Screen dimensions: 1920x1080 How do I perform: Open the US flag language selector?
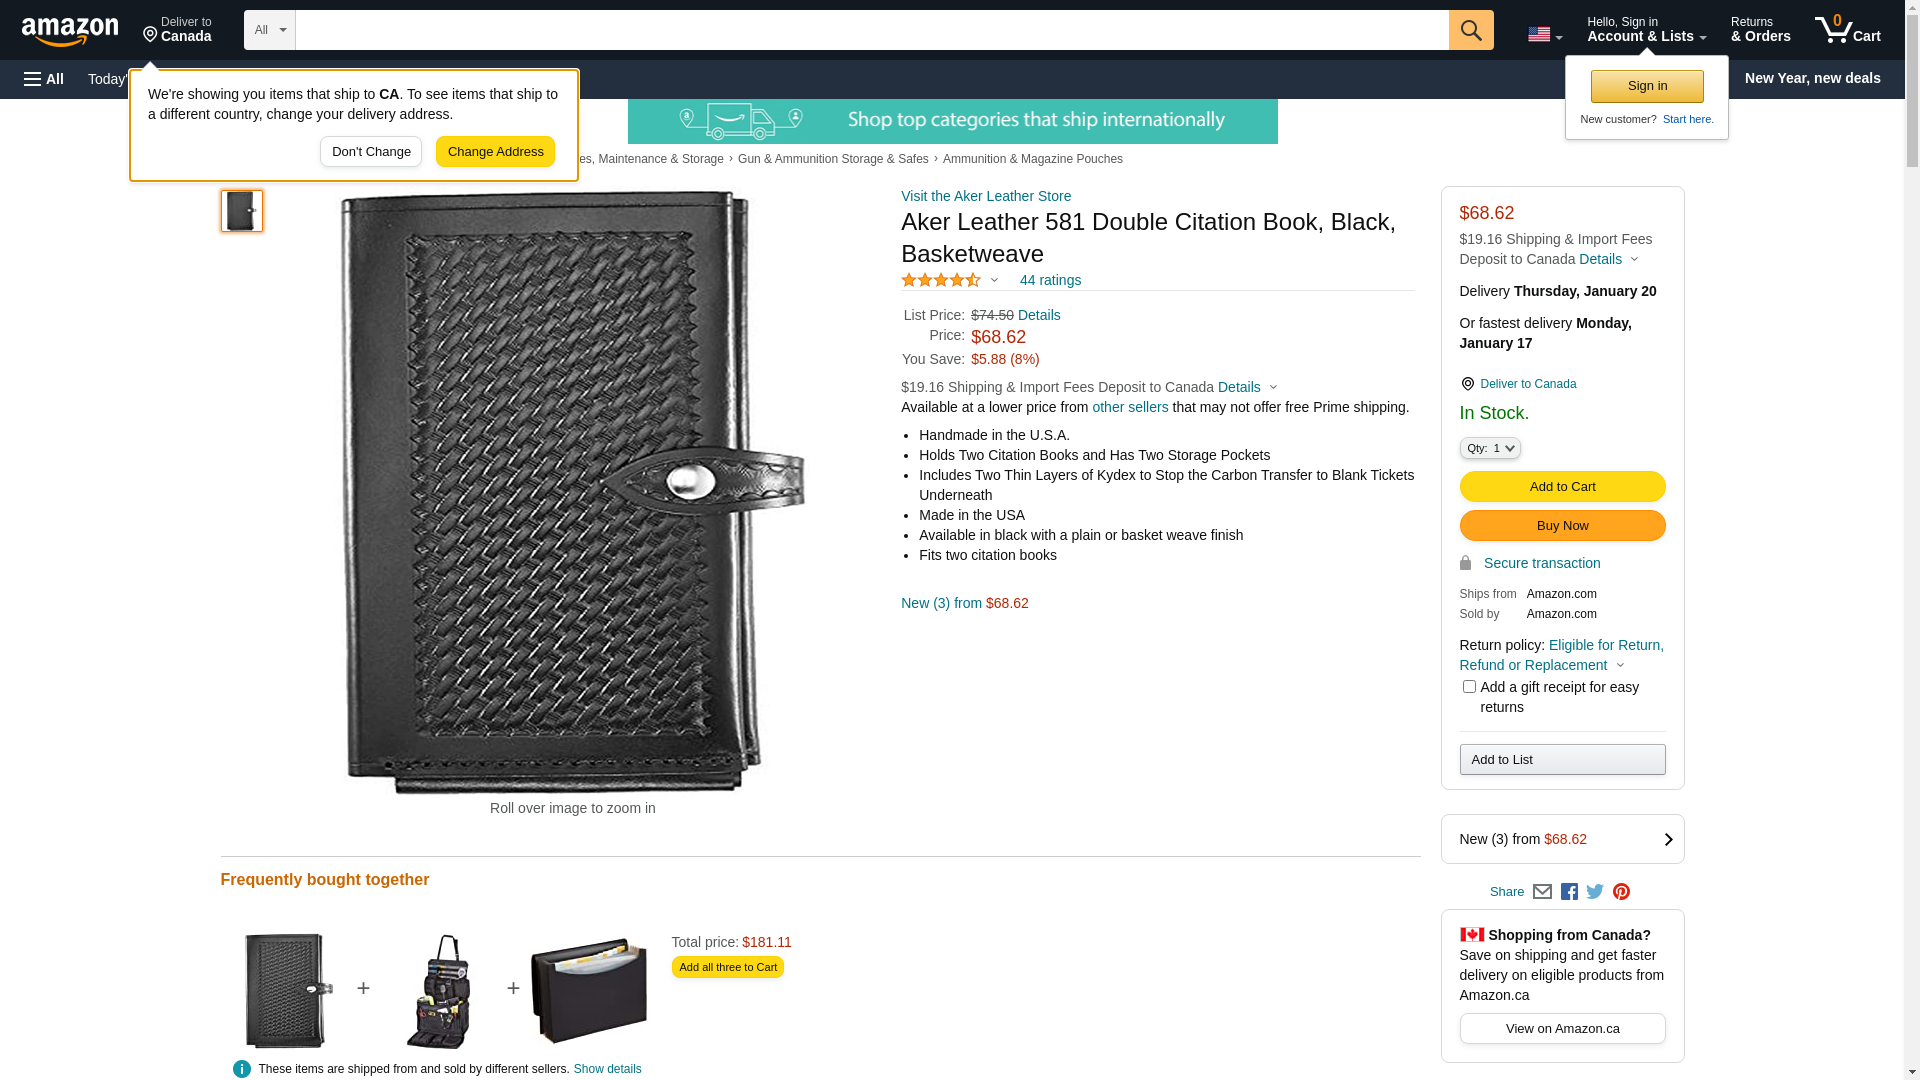1545,34
